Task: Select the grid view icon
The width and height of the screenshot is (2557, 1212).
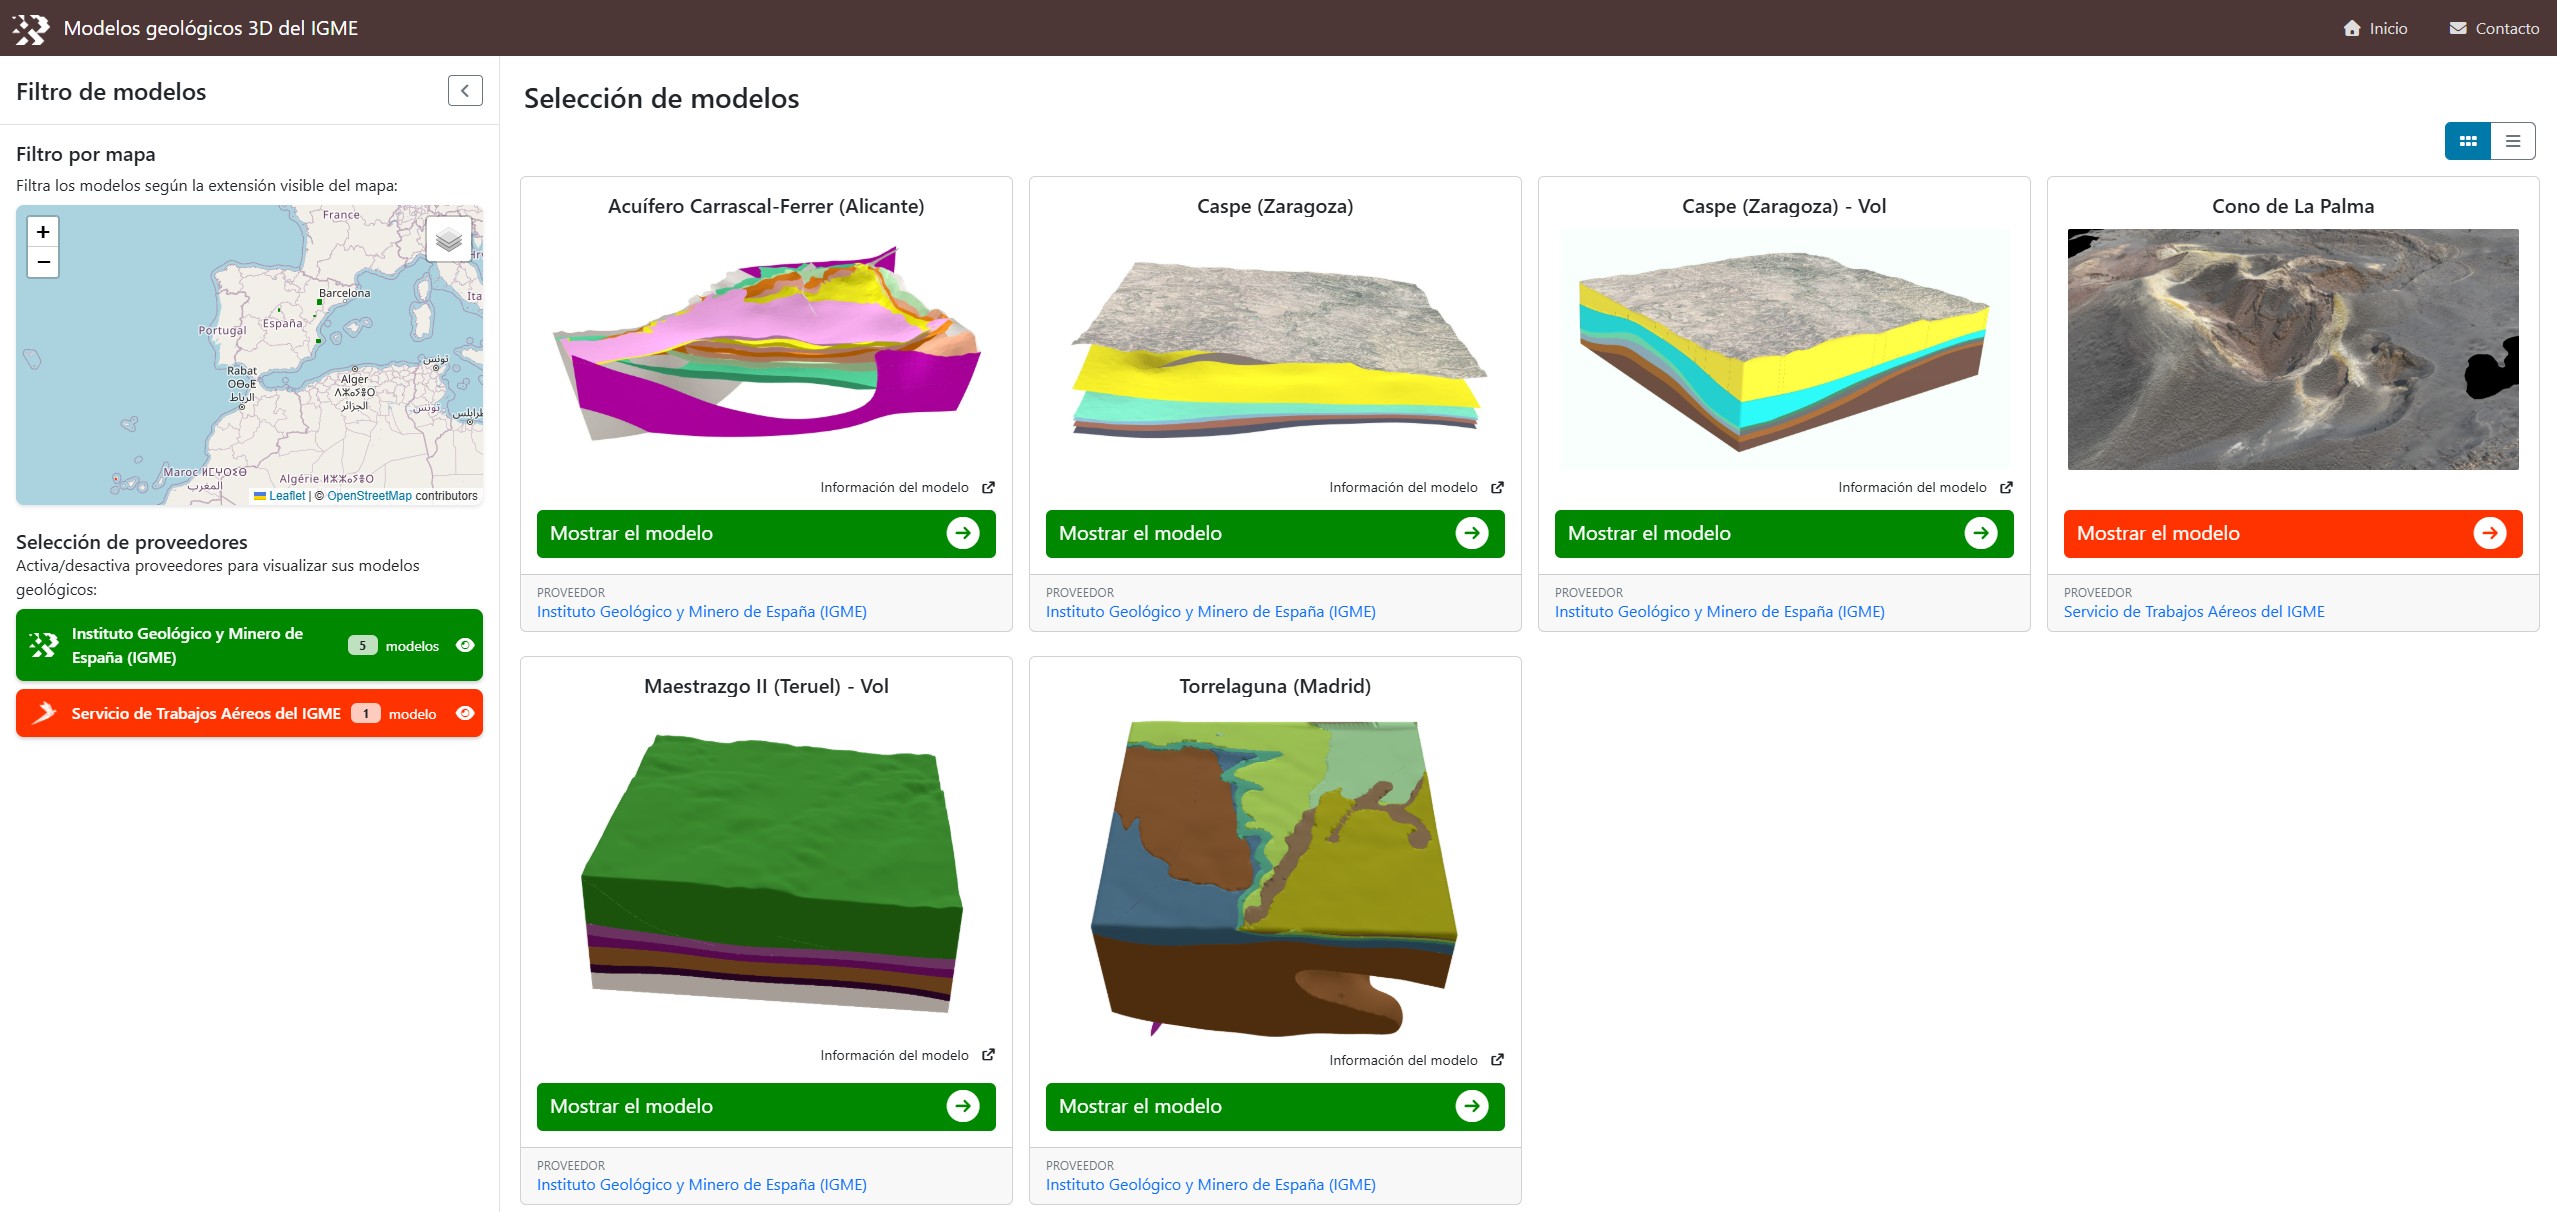Action: 2467,141
